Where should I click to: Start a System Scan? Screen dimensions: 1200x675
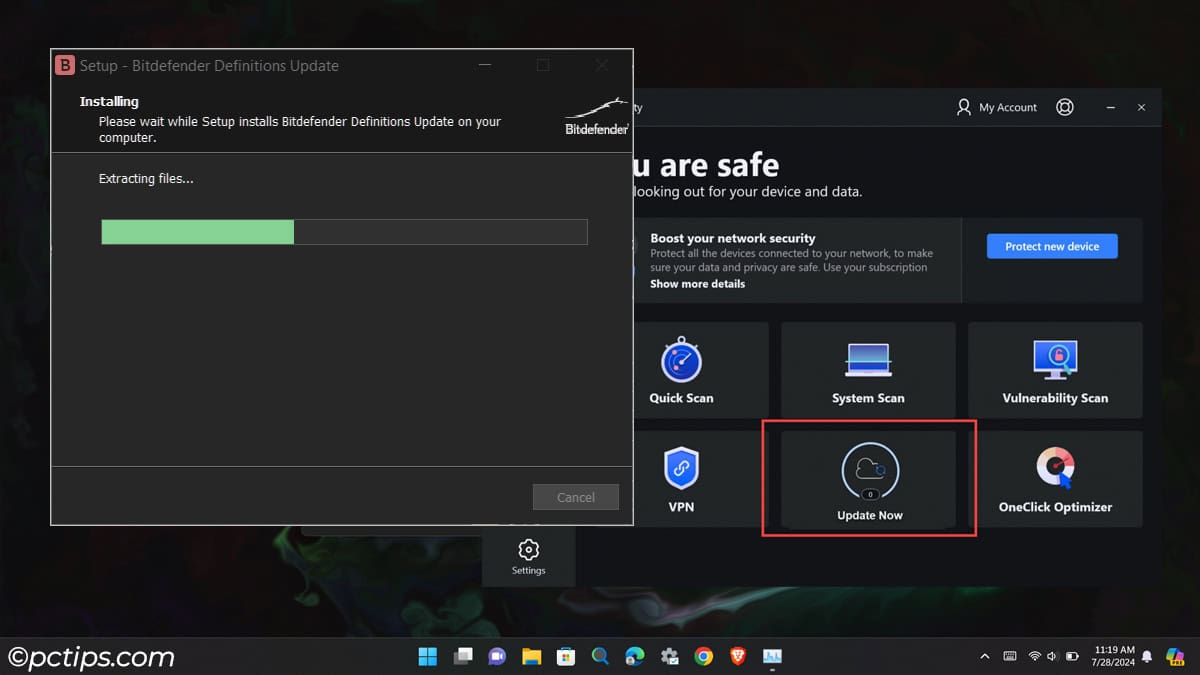pyautogui.click(x=868, y=370)
